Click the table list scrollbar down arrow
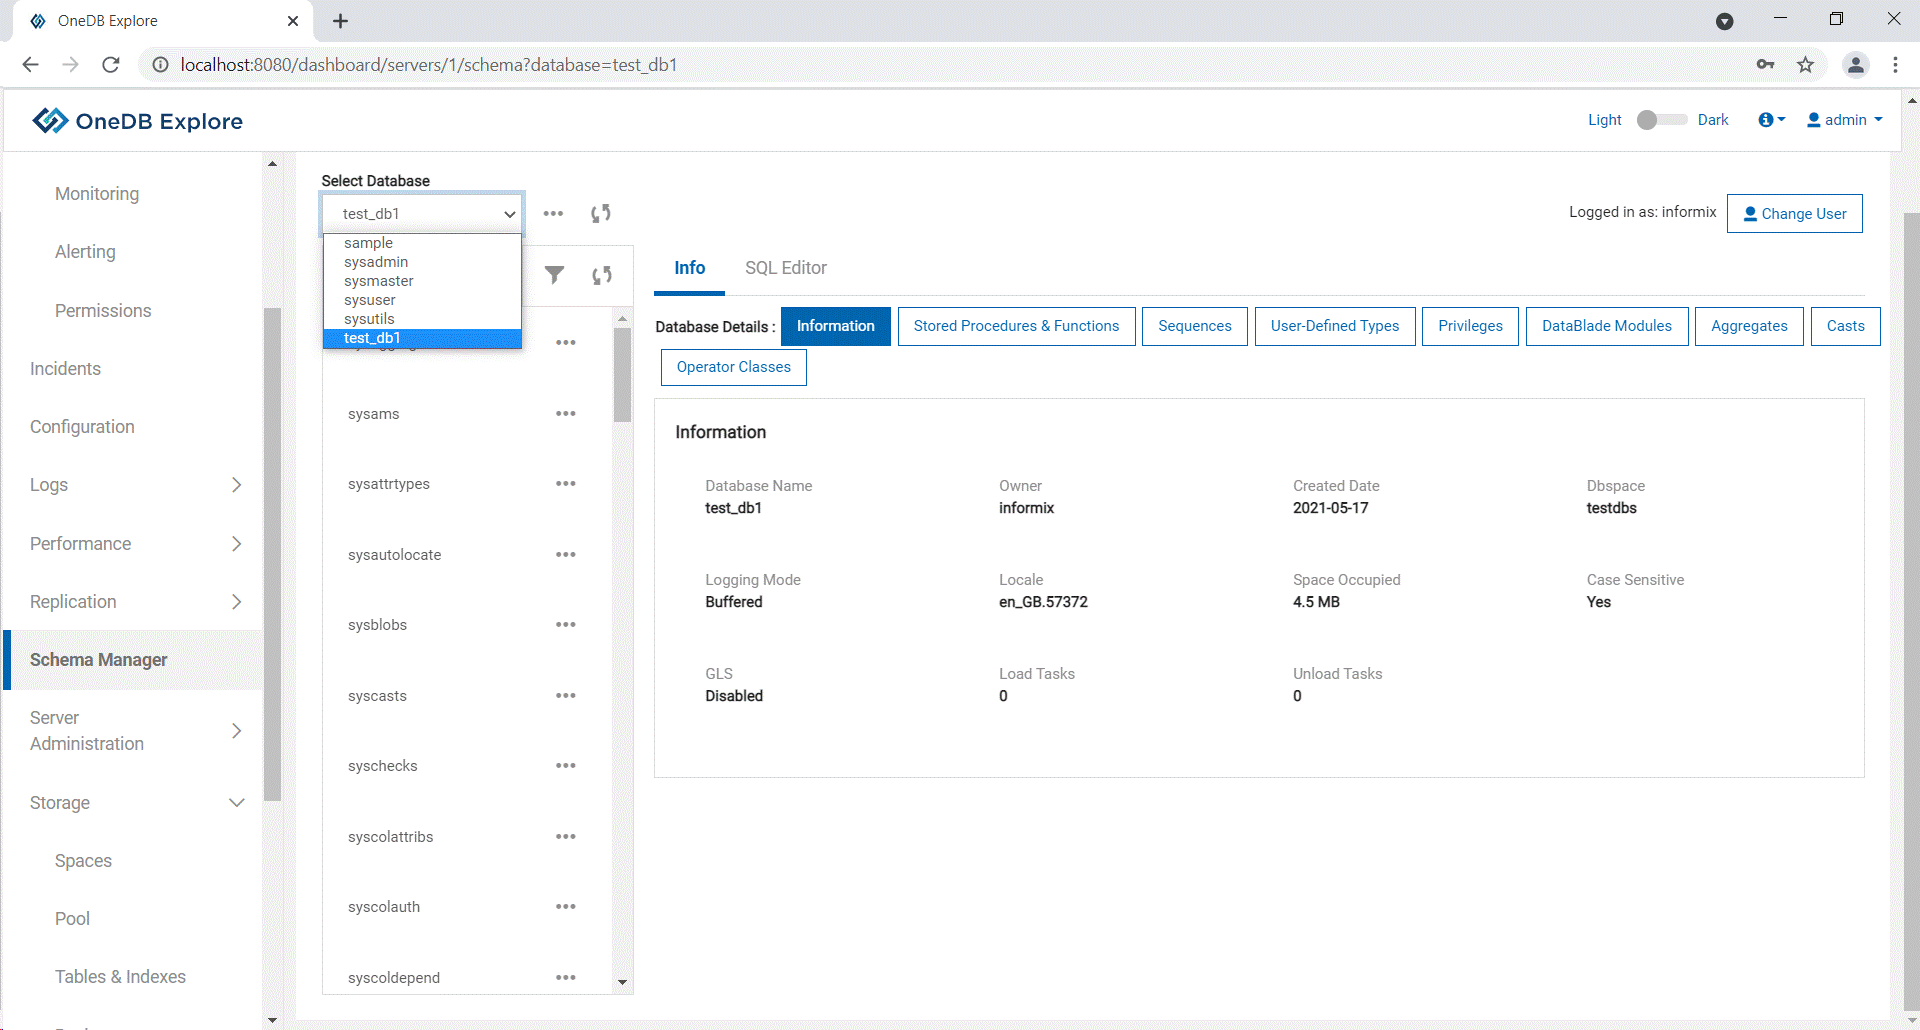Image resolution: width=1920 pixels, height=1030 pixels. tap(622, 982)
